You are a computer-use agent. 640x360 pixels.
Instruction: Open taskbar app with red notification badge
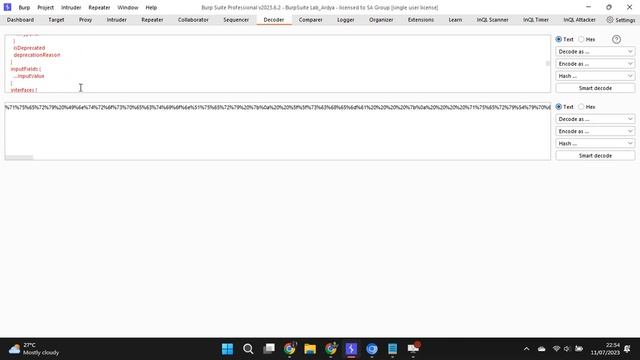coord(413,349)
